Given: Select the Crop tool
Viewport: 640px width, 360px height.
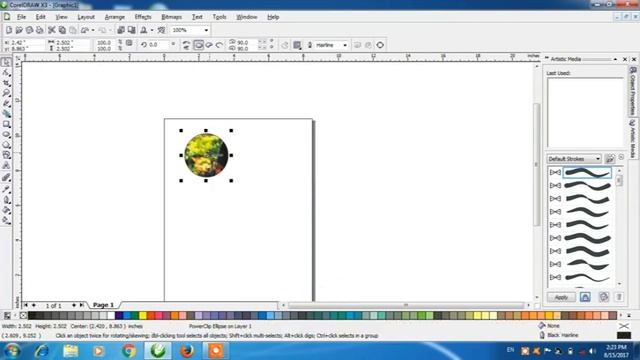Looking at the screenshot, I should click(6, 83).
